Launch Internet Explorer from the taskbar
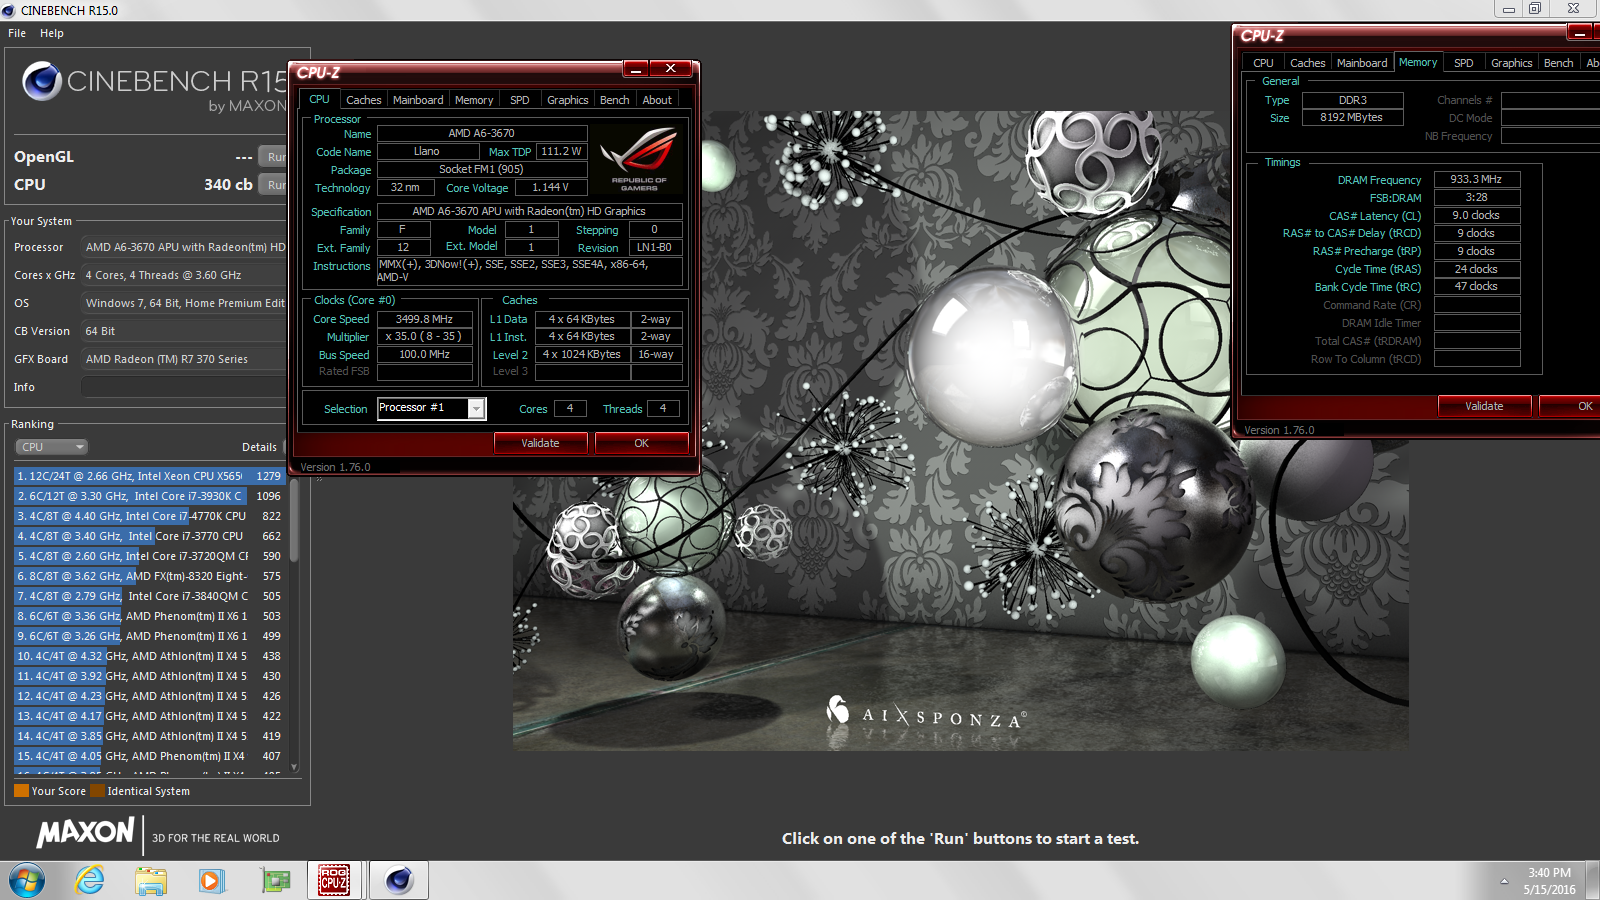The image size is (1600, 900). tap(90, 880)
